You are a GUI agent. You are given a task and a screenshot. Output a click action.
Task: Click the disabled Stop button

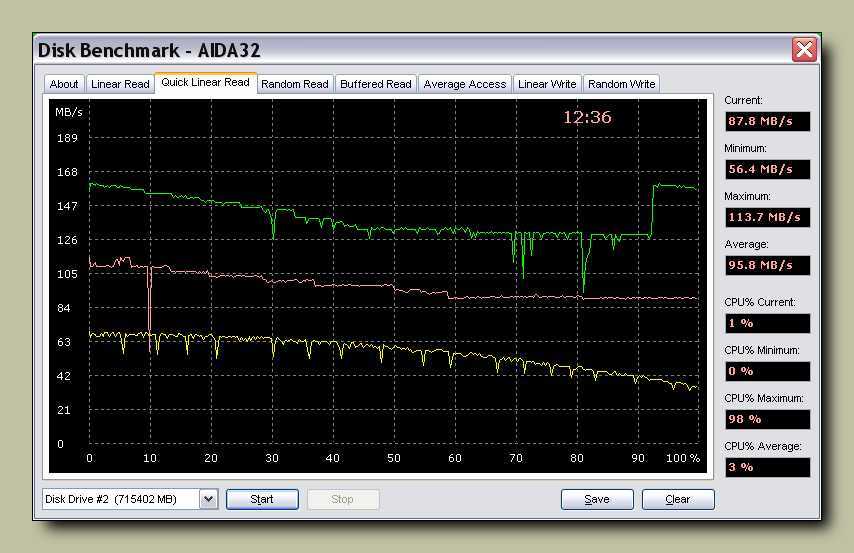343,499
